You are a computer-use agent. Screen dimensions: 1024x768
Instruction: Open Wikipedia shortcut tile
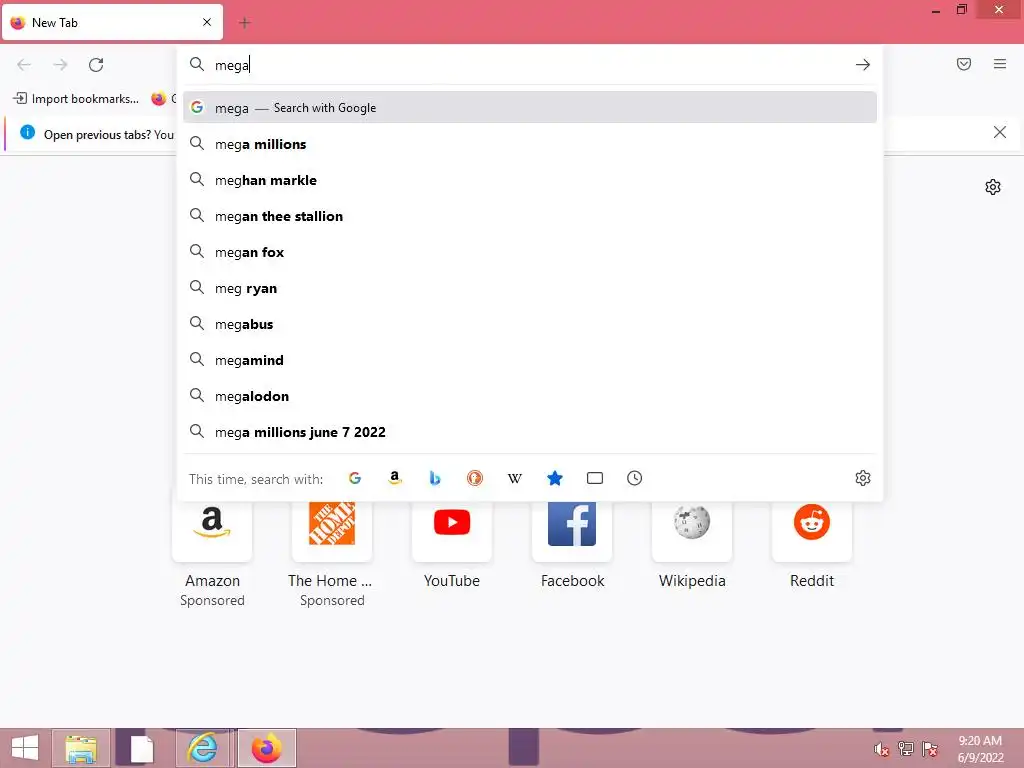[x=692, y=530]
